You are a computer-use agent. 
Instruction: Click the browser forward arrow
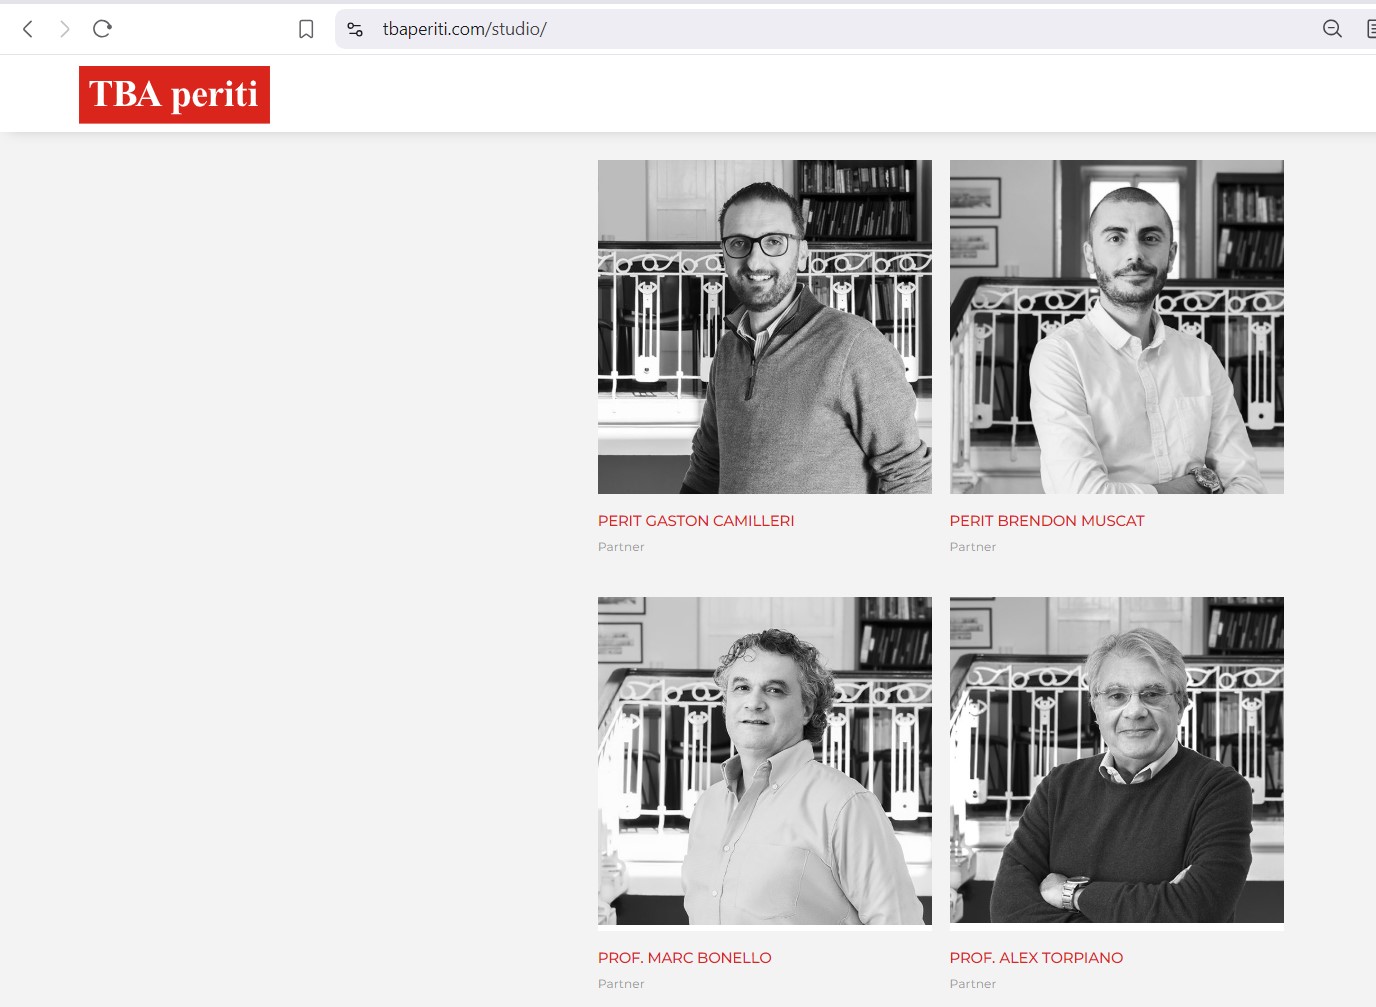(65, 29)
